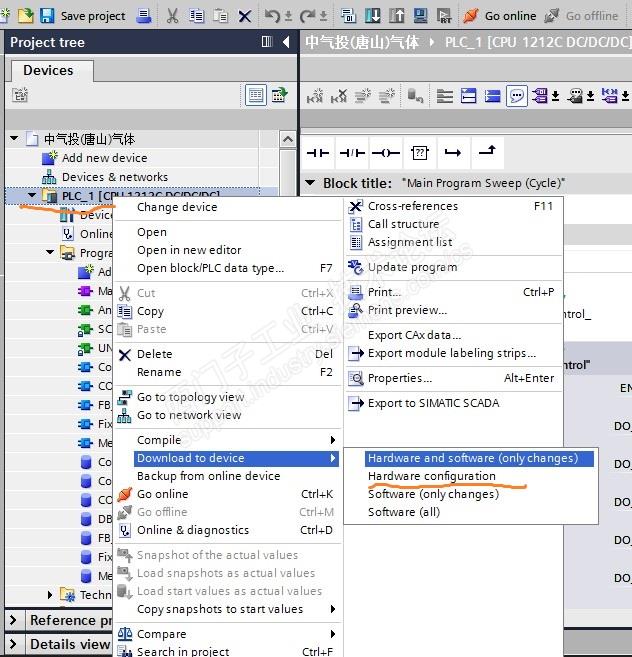Click the Upload from device toolbar icon
632x657 pixels.
click(x=396, y=16)
